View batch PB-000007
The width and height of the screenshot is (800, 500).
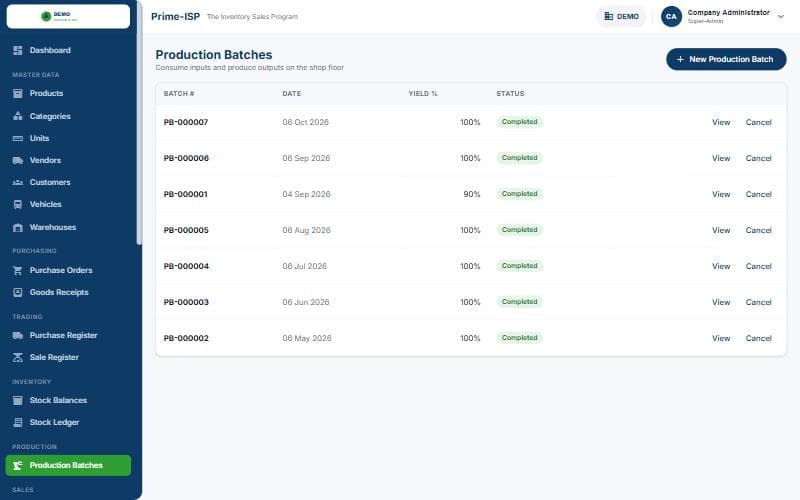pyautogui.click(x=721, y=122)
